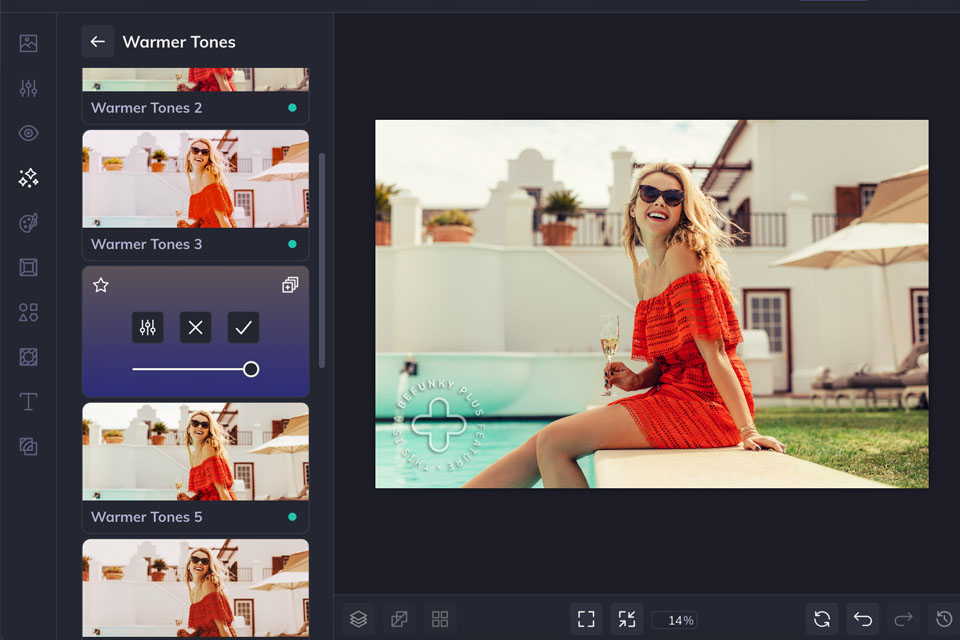Screen dimensions: 960x640
Task: Open the Text tool icon
Action: (x=28, y=402)
